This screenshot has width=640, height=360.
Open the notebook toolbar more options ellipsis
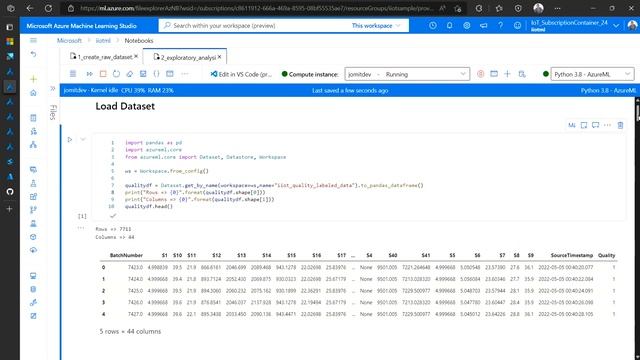(185, 74)
